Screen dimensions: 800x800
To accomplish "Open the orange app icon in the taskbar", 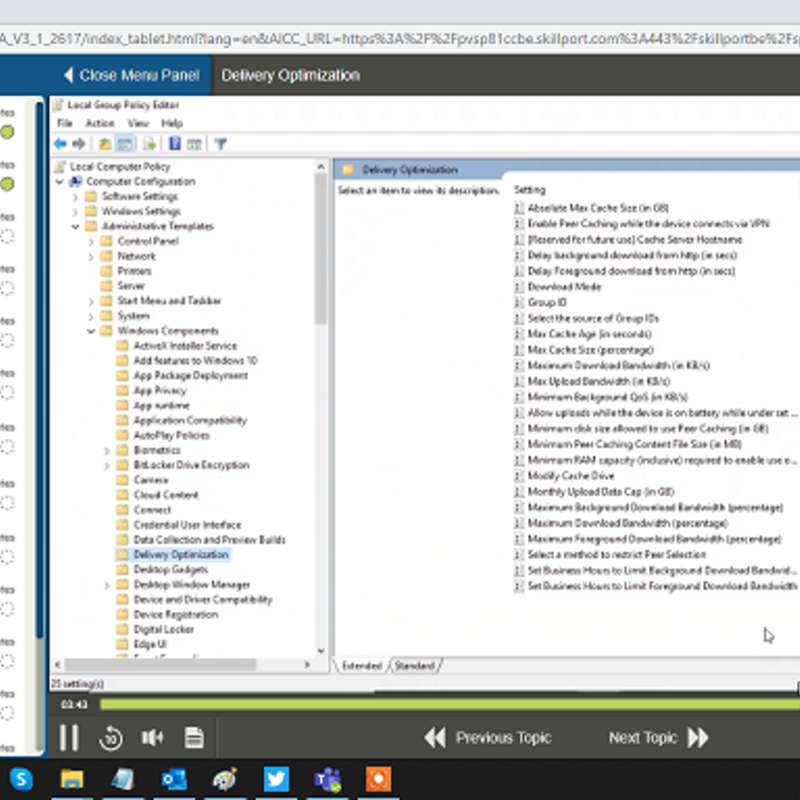I will (x=378, y=779).
